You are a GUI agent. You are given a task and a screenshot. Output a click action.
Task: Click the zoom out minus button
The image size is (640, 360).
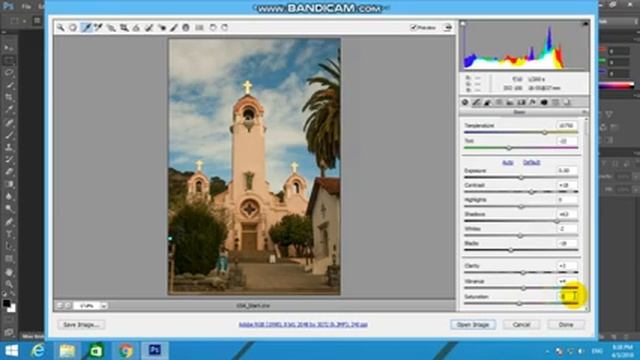point(60,306)
